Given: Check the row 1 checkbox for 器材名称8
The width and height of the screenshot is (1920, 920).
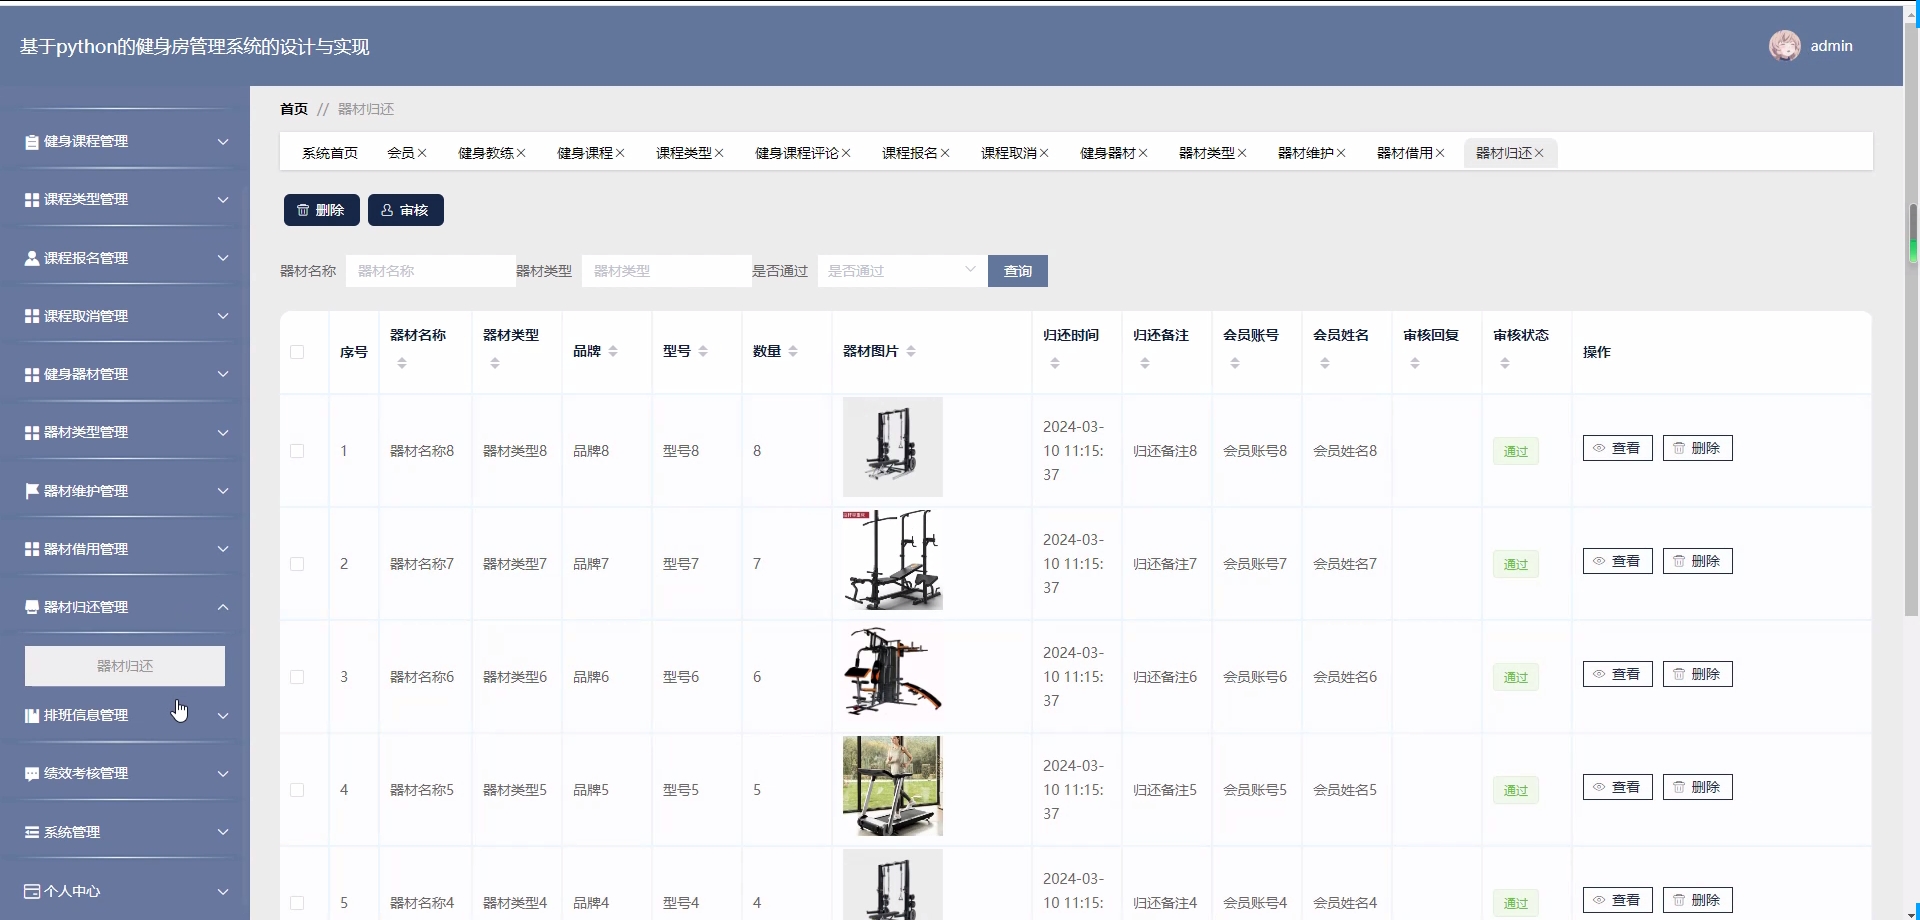Looking at the screenshot, I should click(297, 451).
